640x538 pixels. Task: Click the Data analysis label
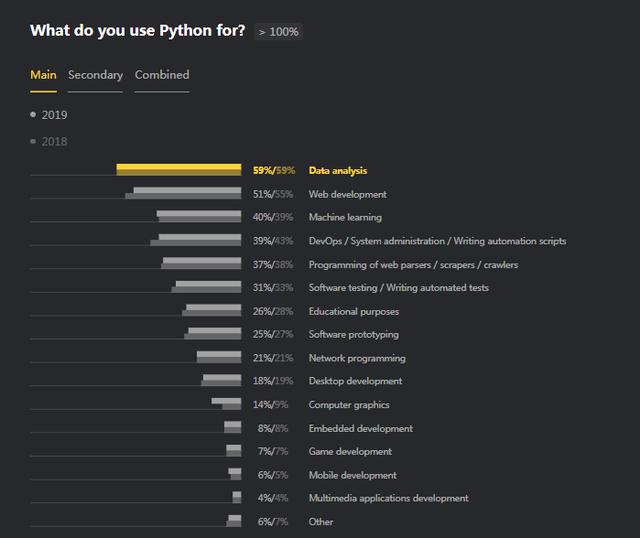click(x=338, y=171)
